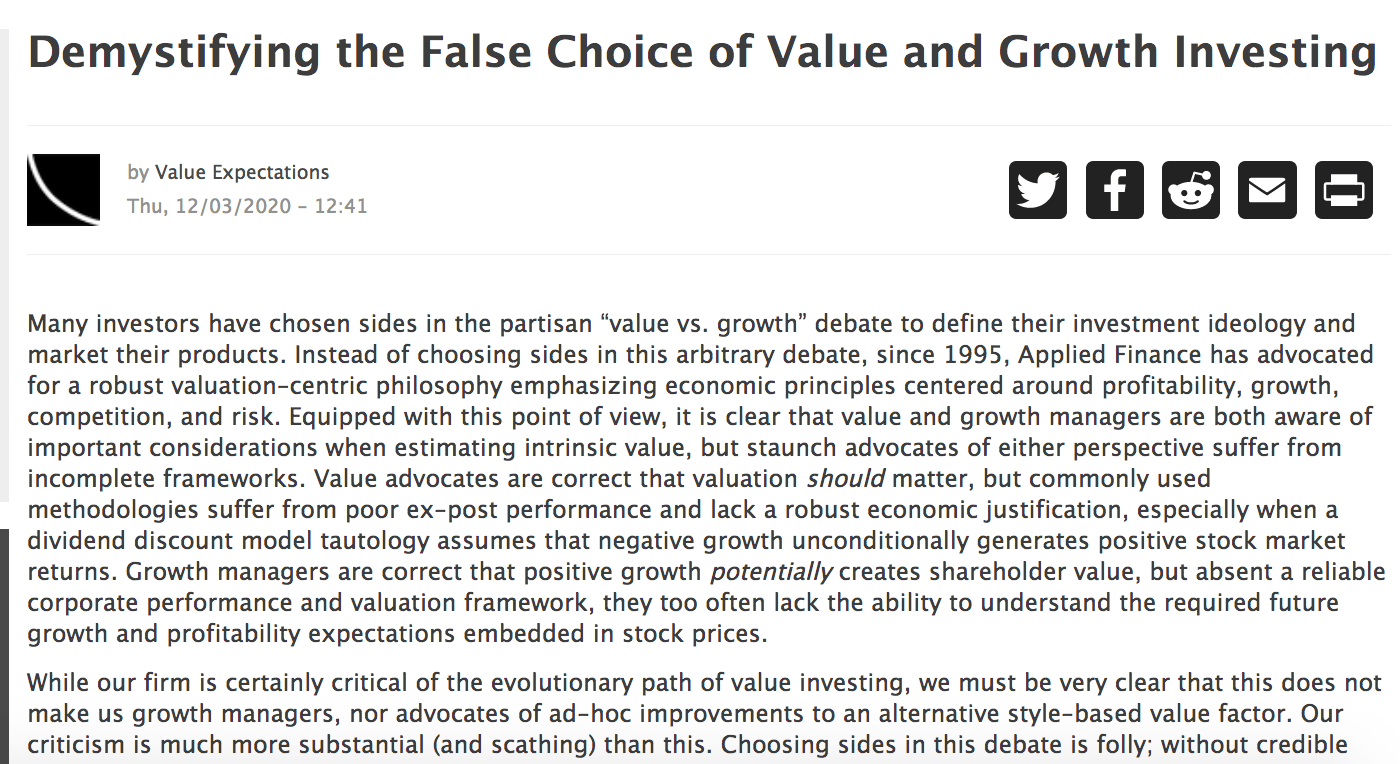Screen dimensions: 1400x764
Task: Print the article using printer icon
Action: (x=1343, y=189)
